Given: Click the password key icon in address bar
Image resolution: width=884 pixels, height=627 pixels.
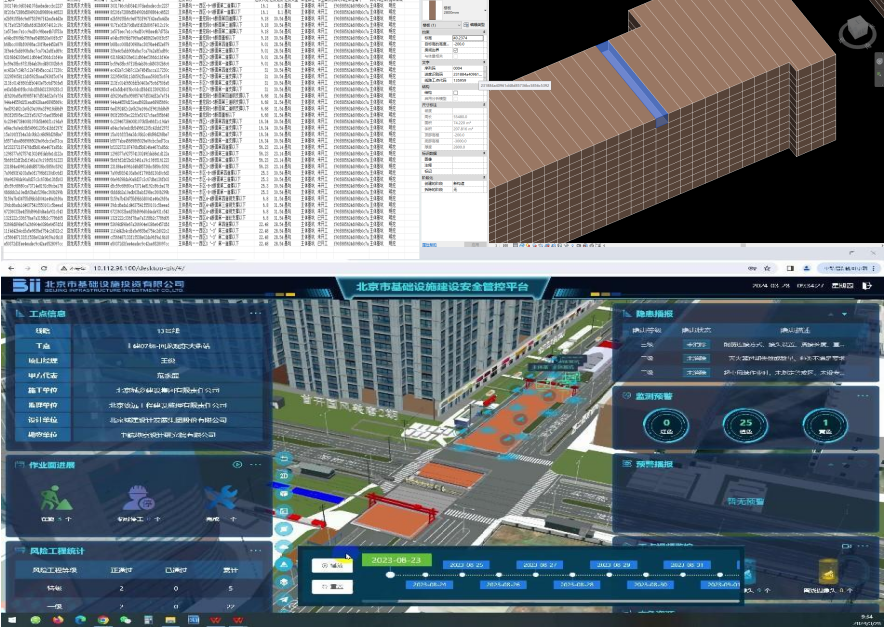Looking at the screenshot, I should tap(752, 268).
